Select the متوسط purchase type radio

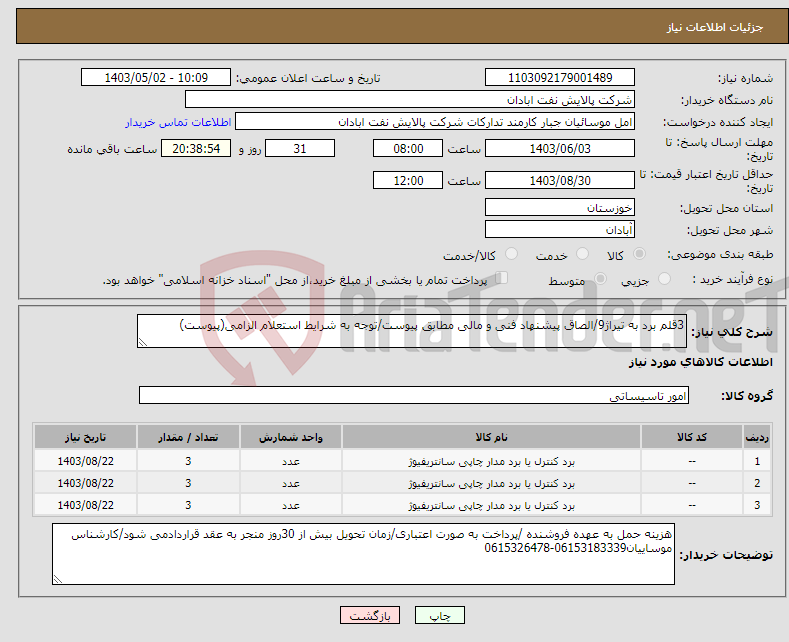click(x=600, y=279)
